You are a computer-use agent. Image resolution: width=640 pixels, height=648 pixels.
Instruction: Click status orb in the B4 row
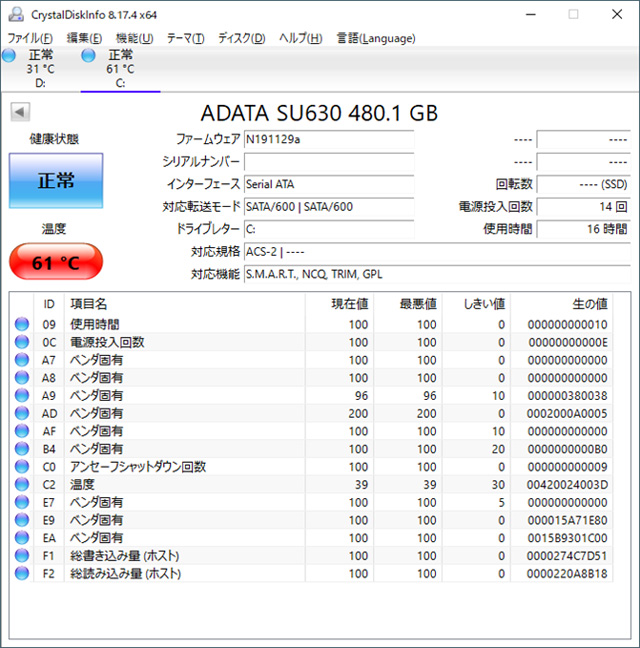22,448
